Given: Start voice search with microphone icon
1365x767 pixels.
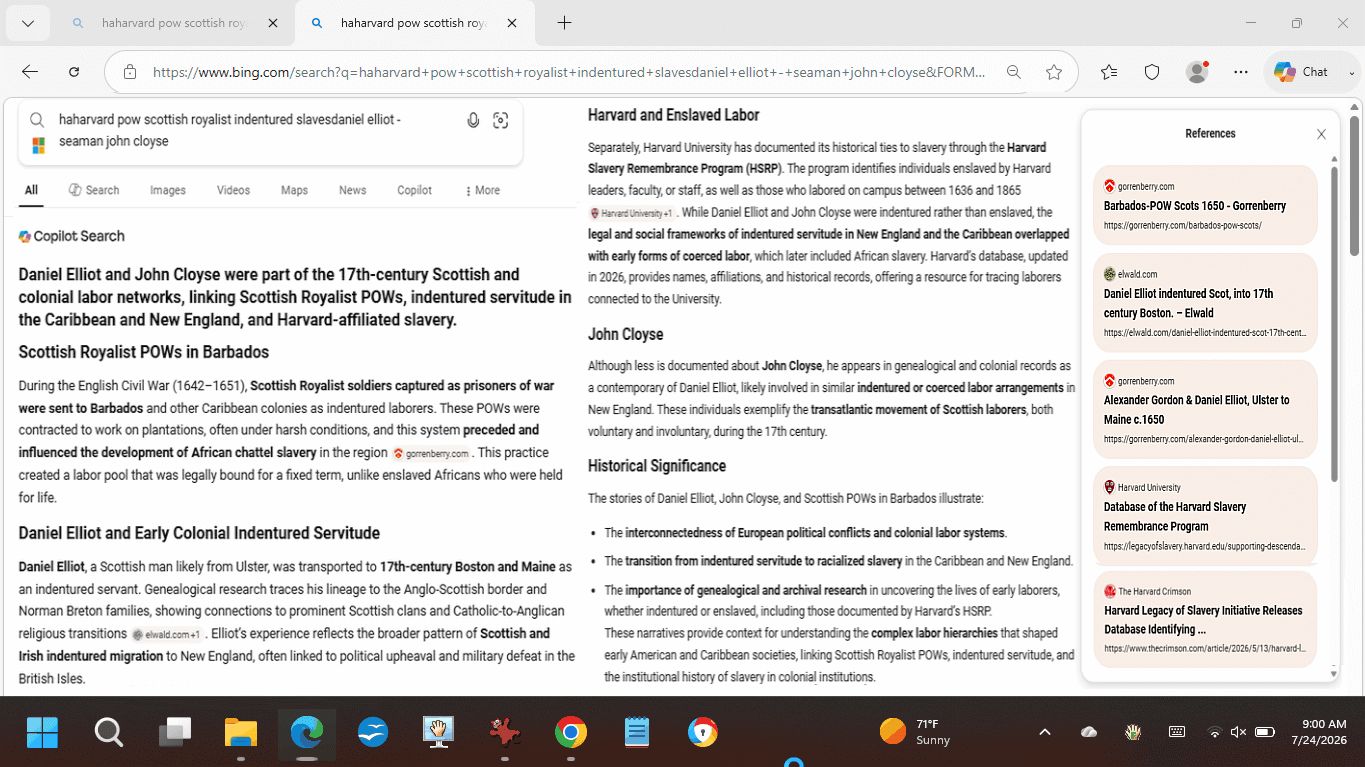Looking at the screenshot, I should 473,120.
